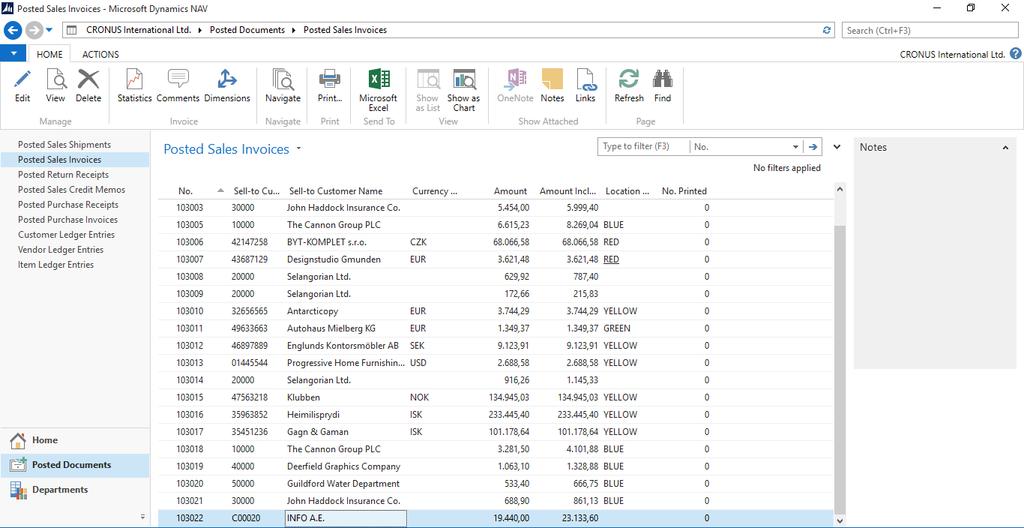Open the Departments navigation button
The height and width of the screenshot is (528, 1024).
tap(74, 490)
